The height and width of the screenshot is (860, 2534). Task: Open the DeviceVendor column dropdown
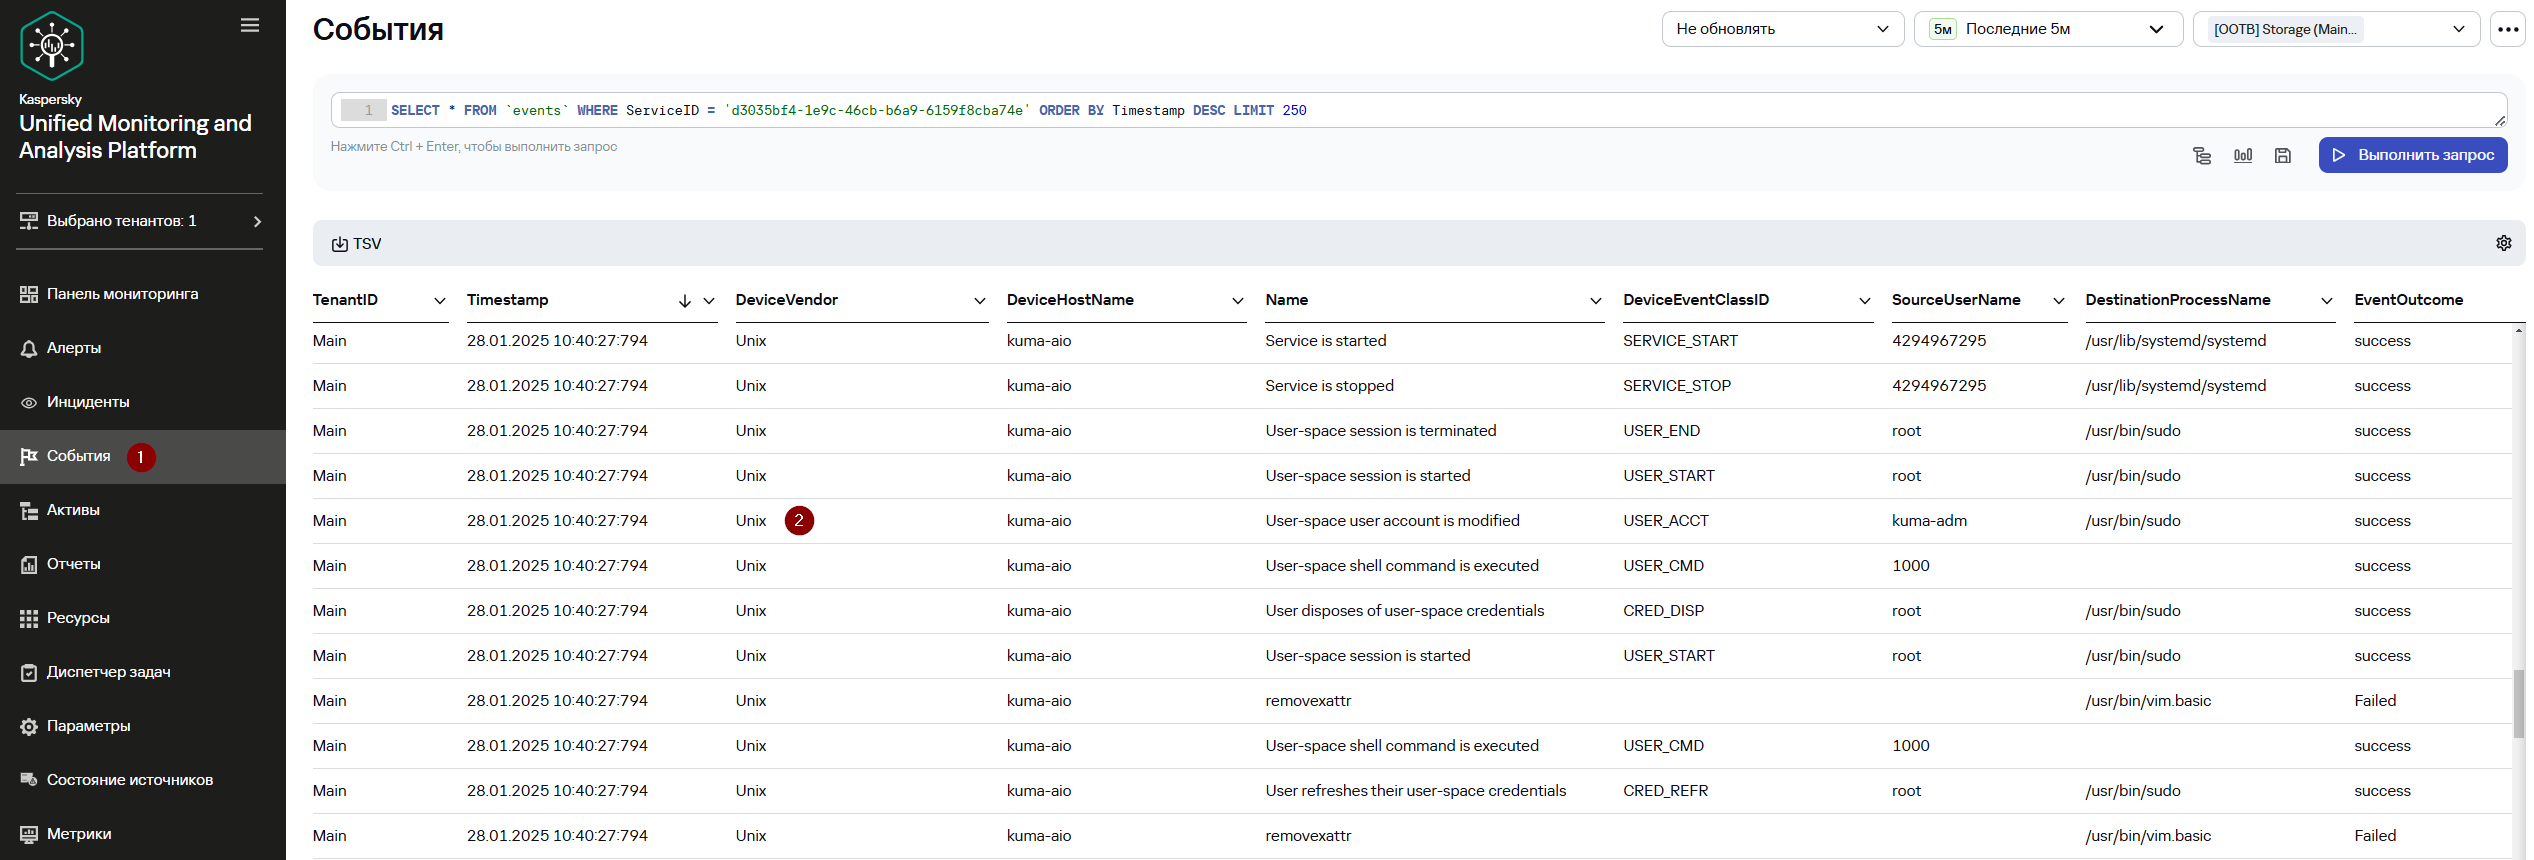[x=980, y=301]
